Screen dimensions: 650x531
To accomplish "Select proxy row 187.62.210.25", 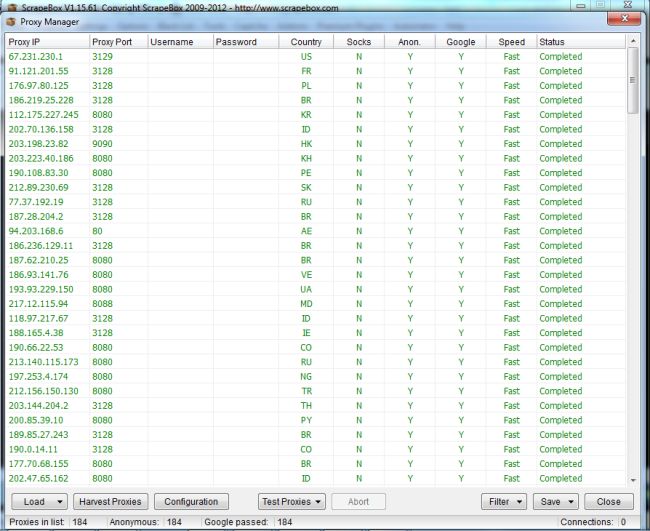I will [315, 260].
